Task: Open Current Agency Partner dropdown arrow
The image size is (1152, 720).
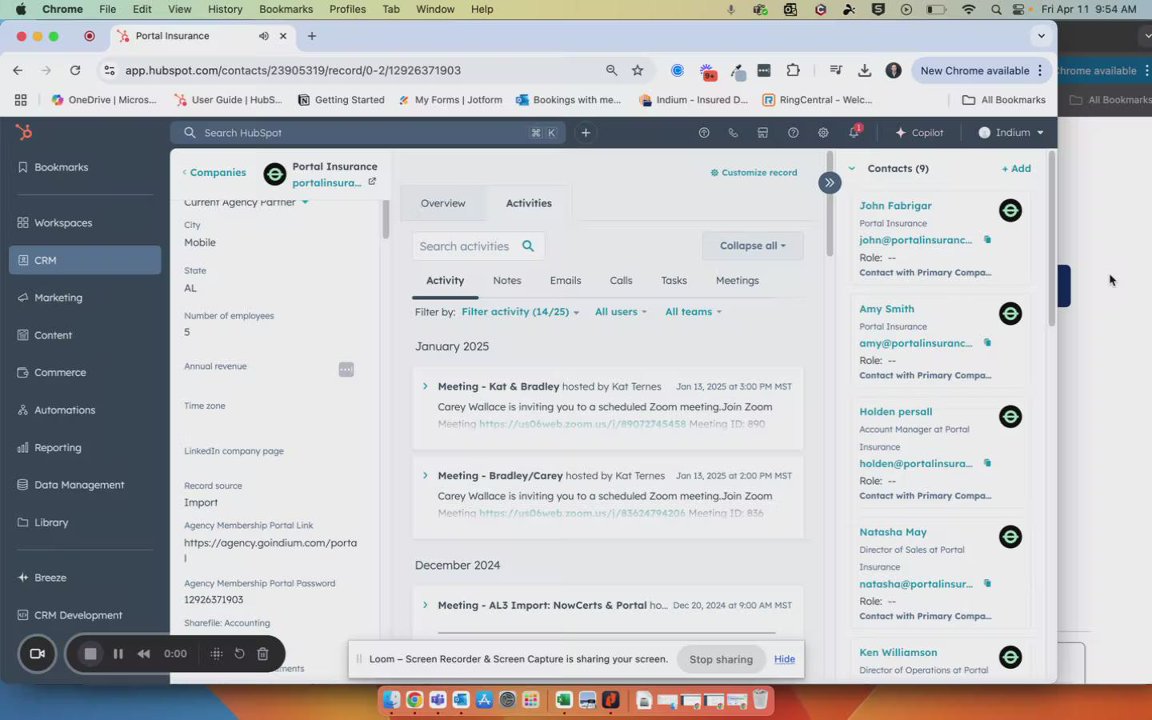Action: point(305,202)
